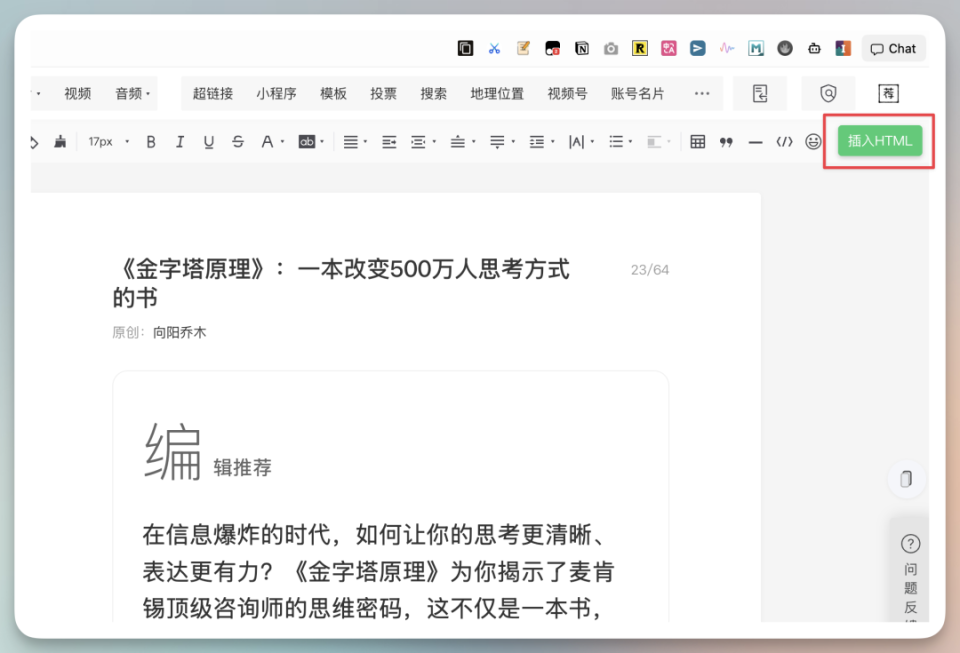Click the format painter brush icon

pos(60,142)
